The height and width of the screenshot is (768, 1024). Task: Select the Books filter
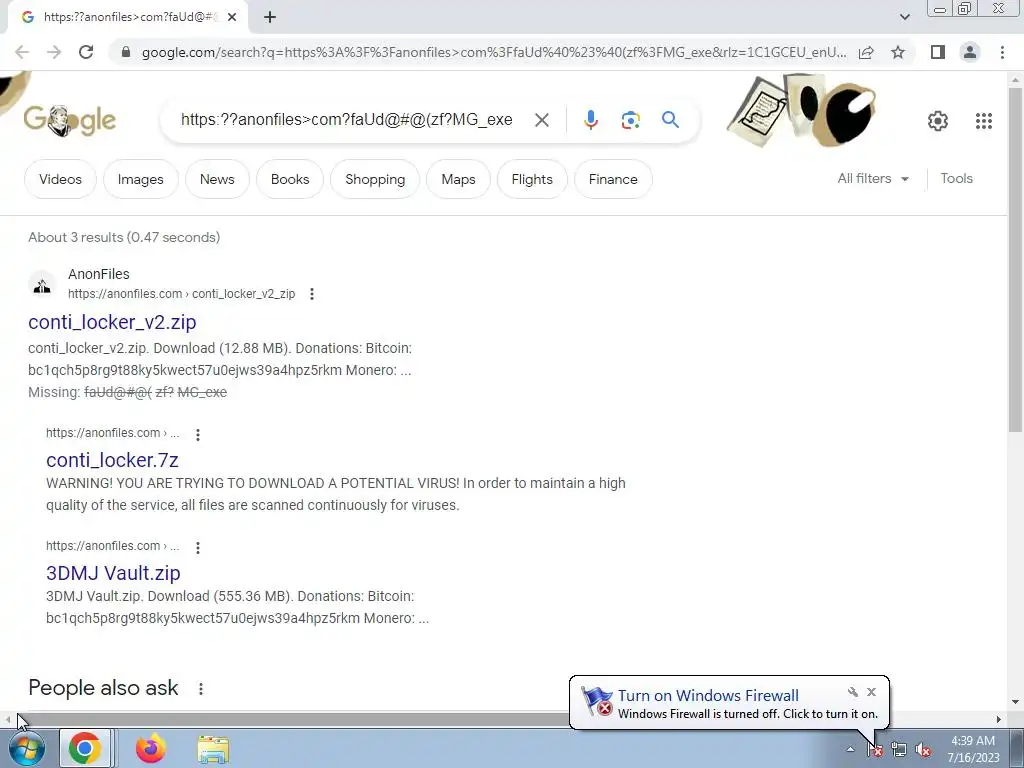tap(290, 179)
